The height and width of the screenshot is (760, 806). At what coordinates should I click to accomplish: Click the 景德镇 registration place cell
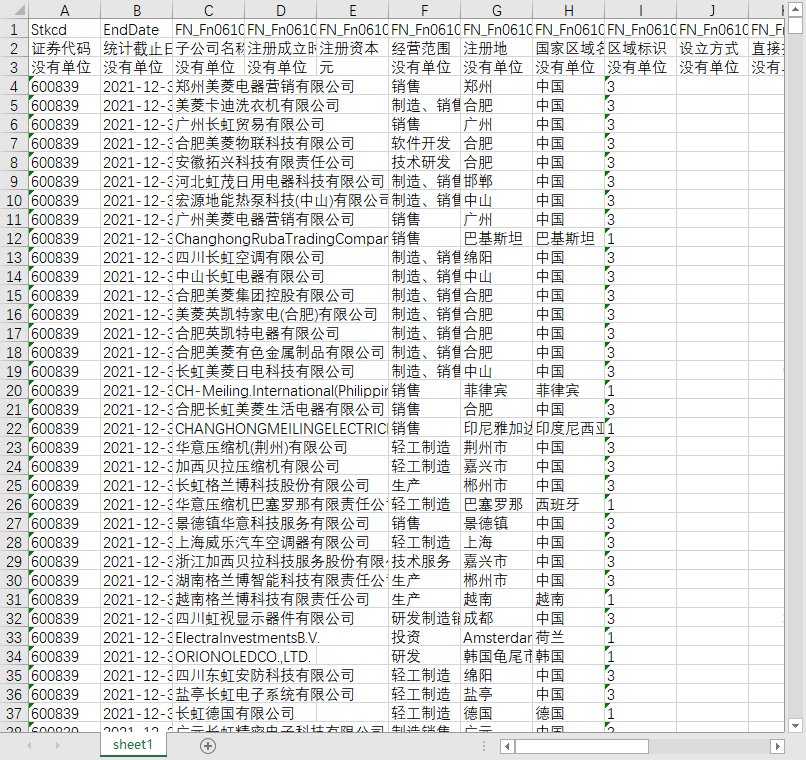(497, 524)
